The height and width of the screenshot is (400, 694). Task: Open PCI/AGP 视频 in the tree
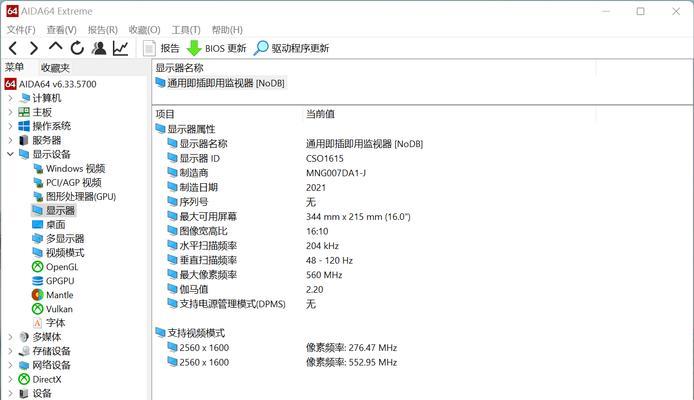coord(68,183)
